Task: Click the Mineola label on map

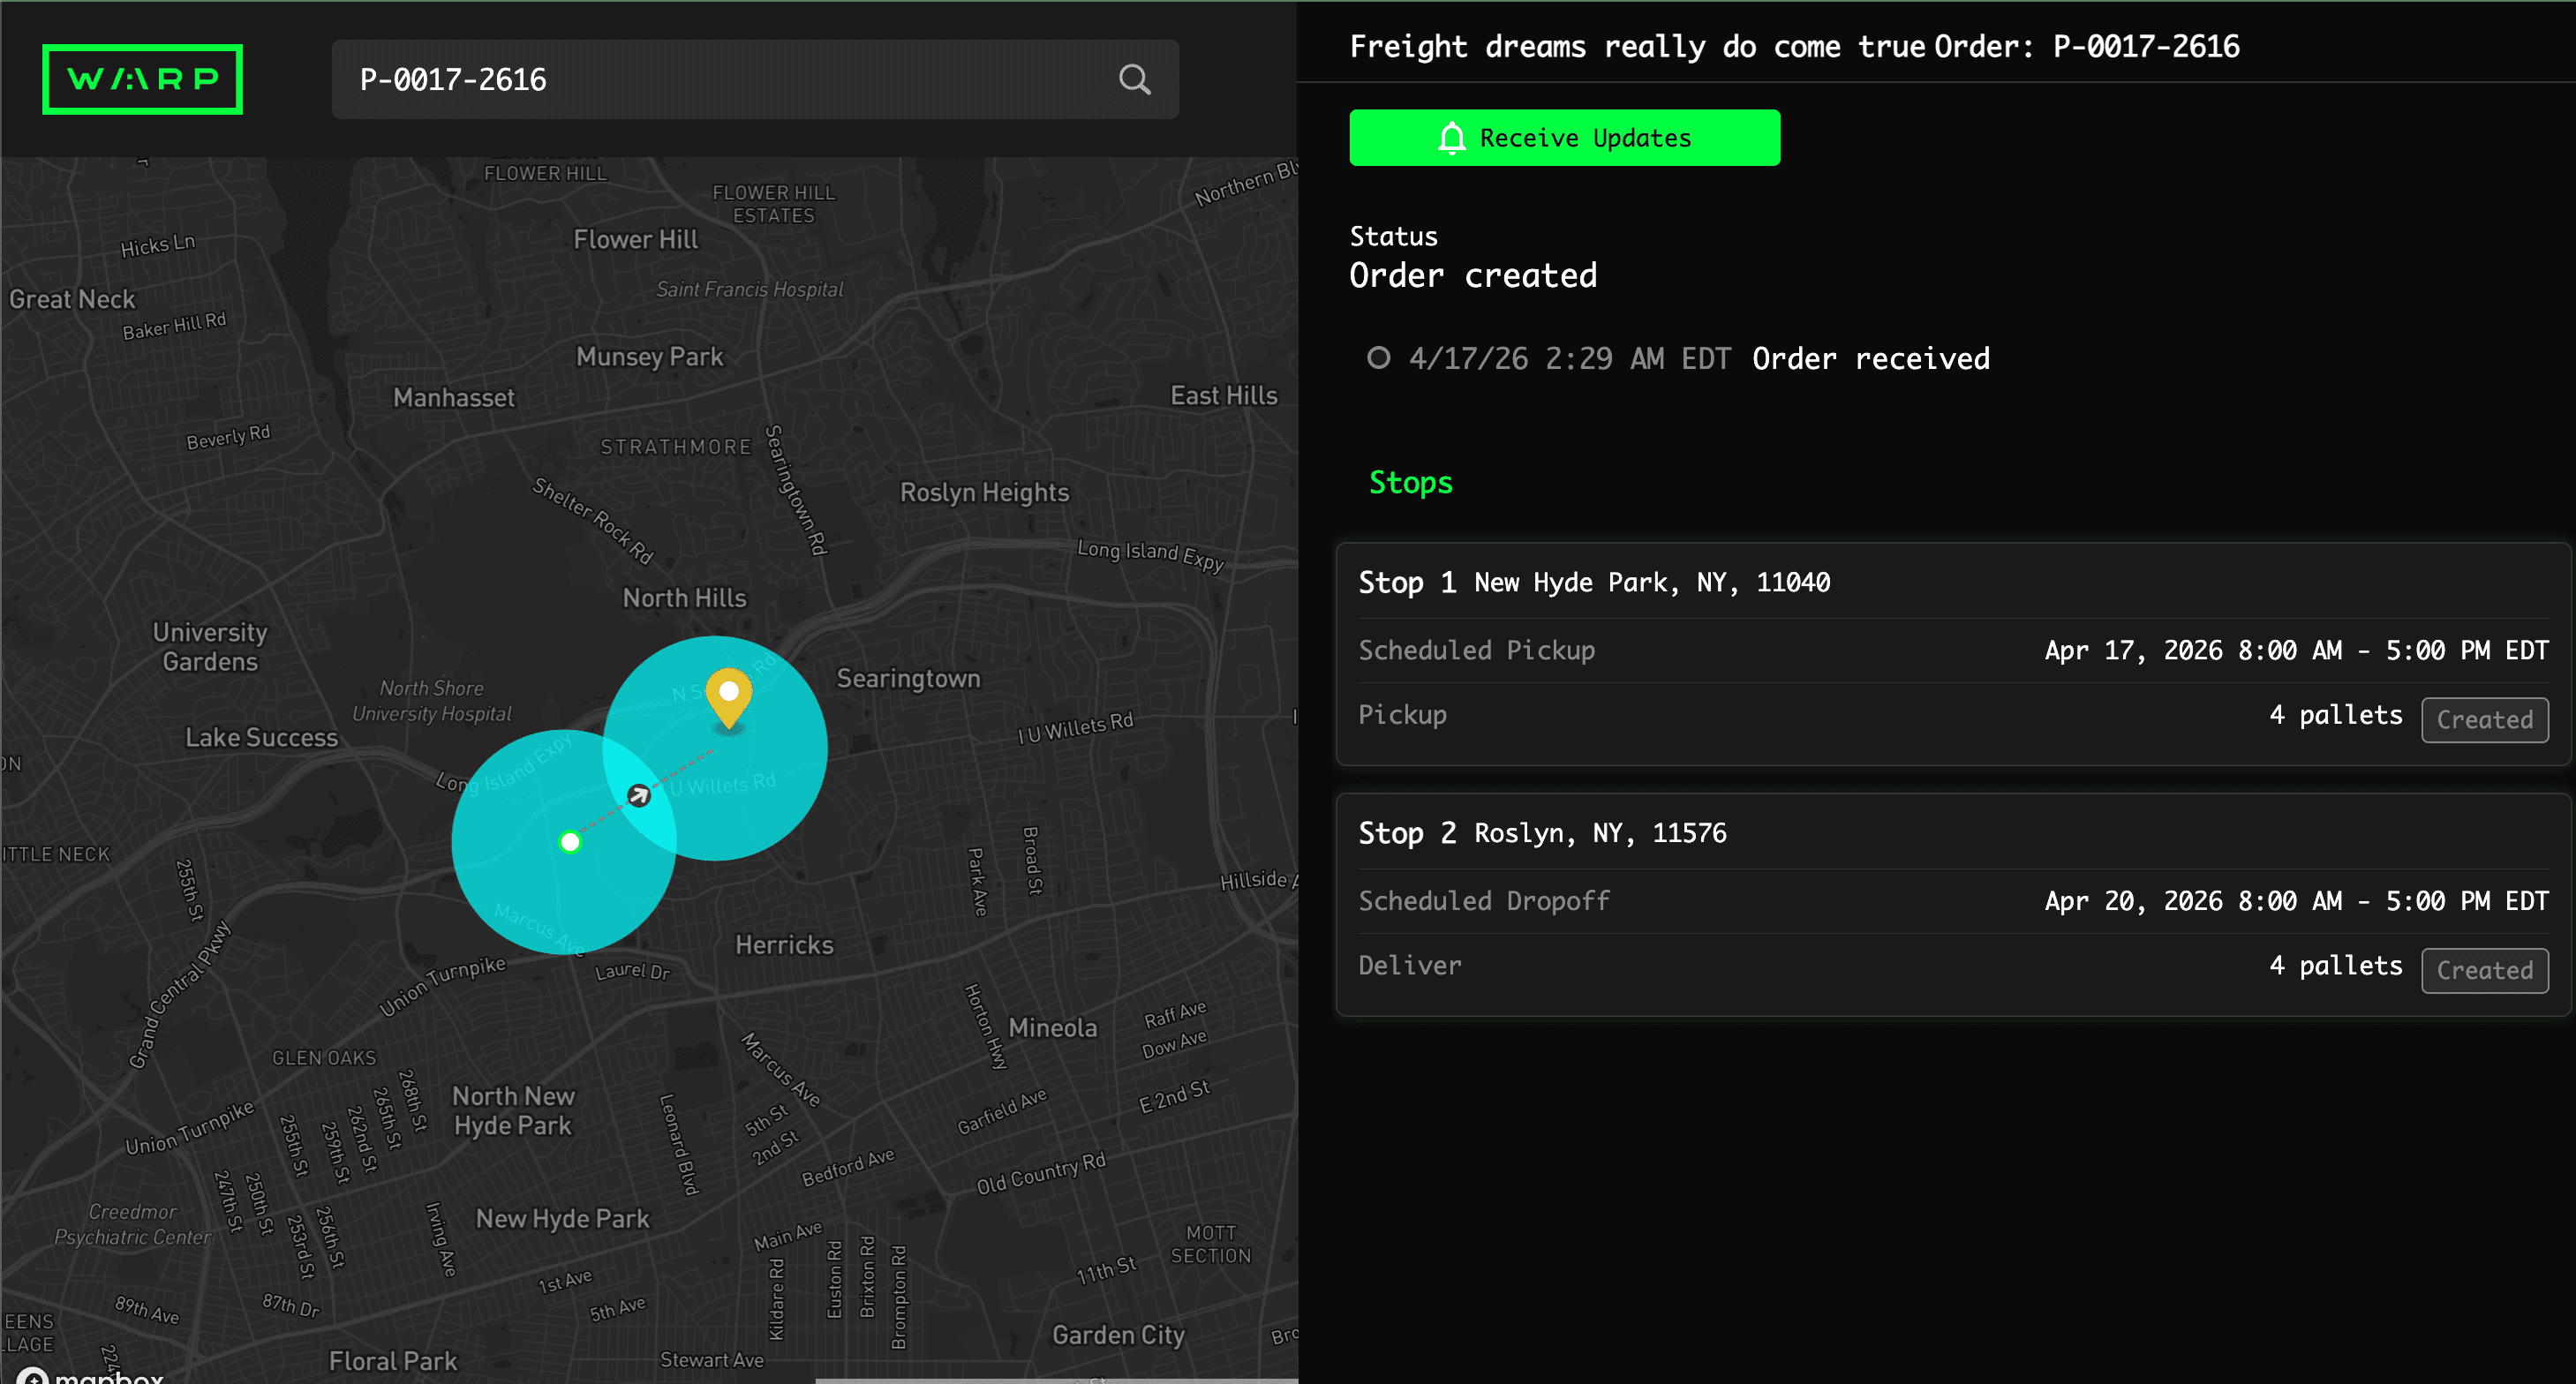Action: pyautogui.click(x=1052, y=1028)
